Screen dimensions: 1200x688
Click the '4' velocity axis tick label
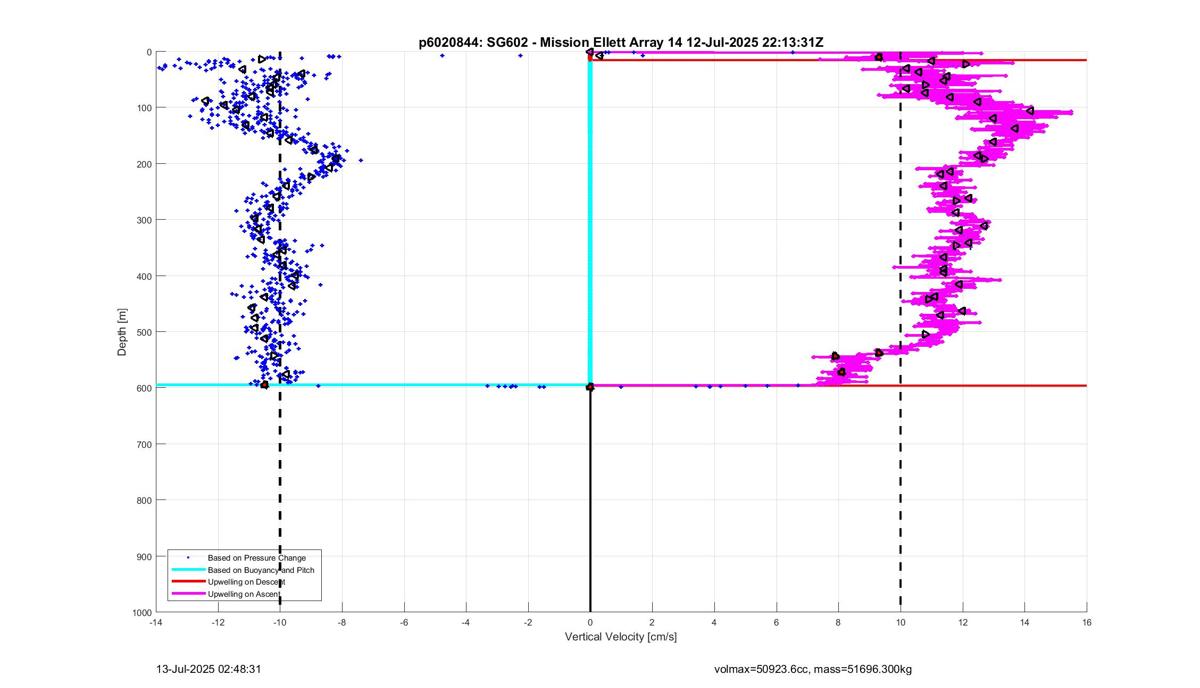point(714,622)
